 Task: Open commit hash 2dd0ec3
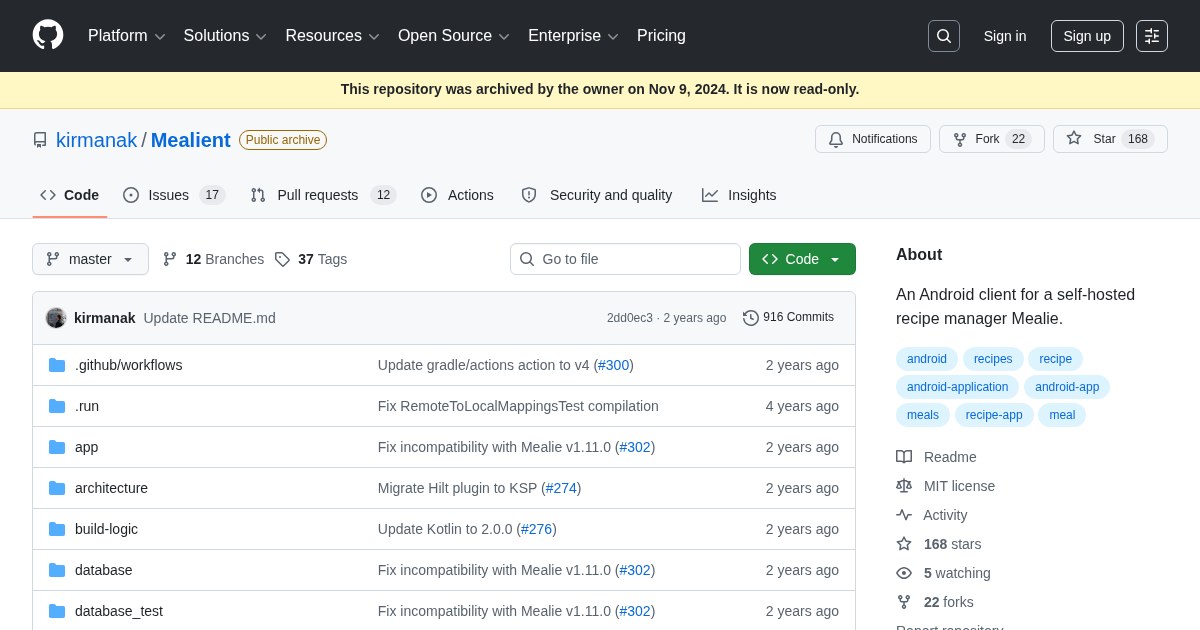(x=630, y=318)
